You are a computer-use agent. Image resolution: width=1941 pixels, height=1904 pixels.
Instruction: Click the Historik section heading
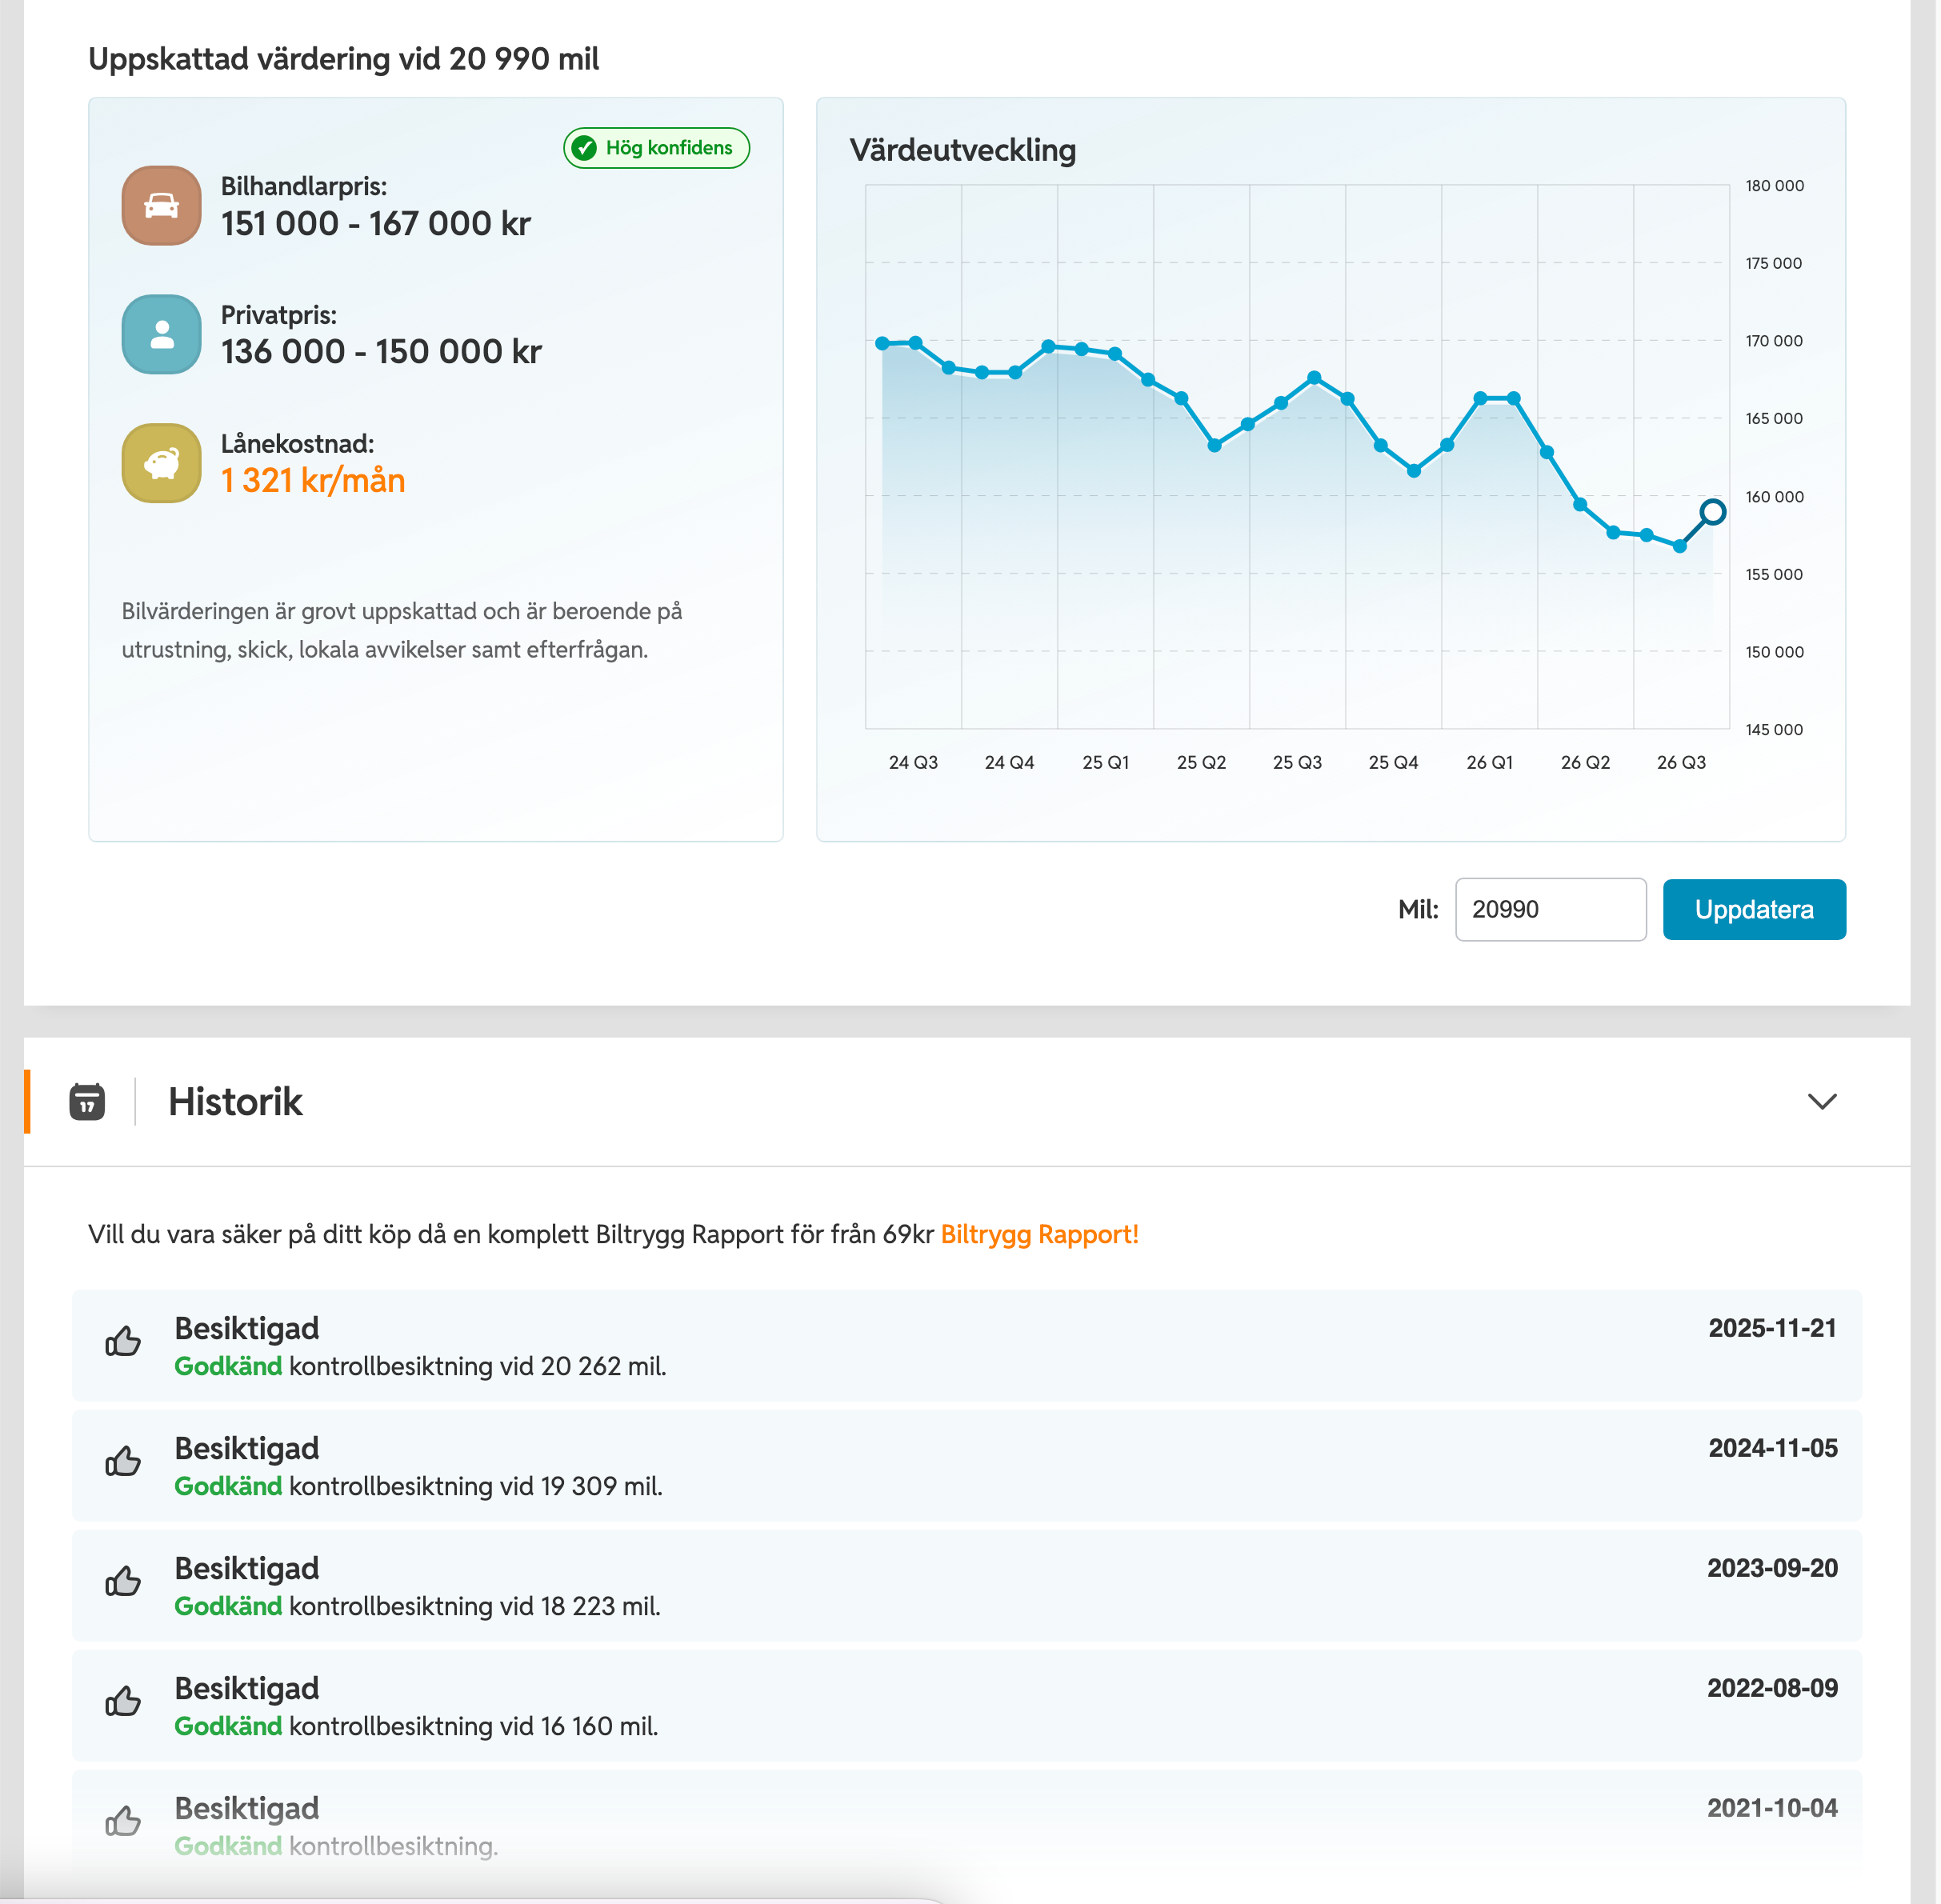(x=235, y=1102)
